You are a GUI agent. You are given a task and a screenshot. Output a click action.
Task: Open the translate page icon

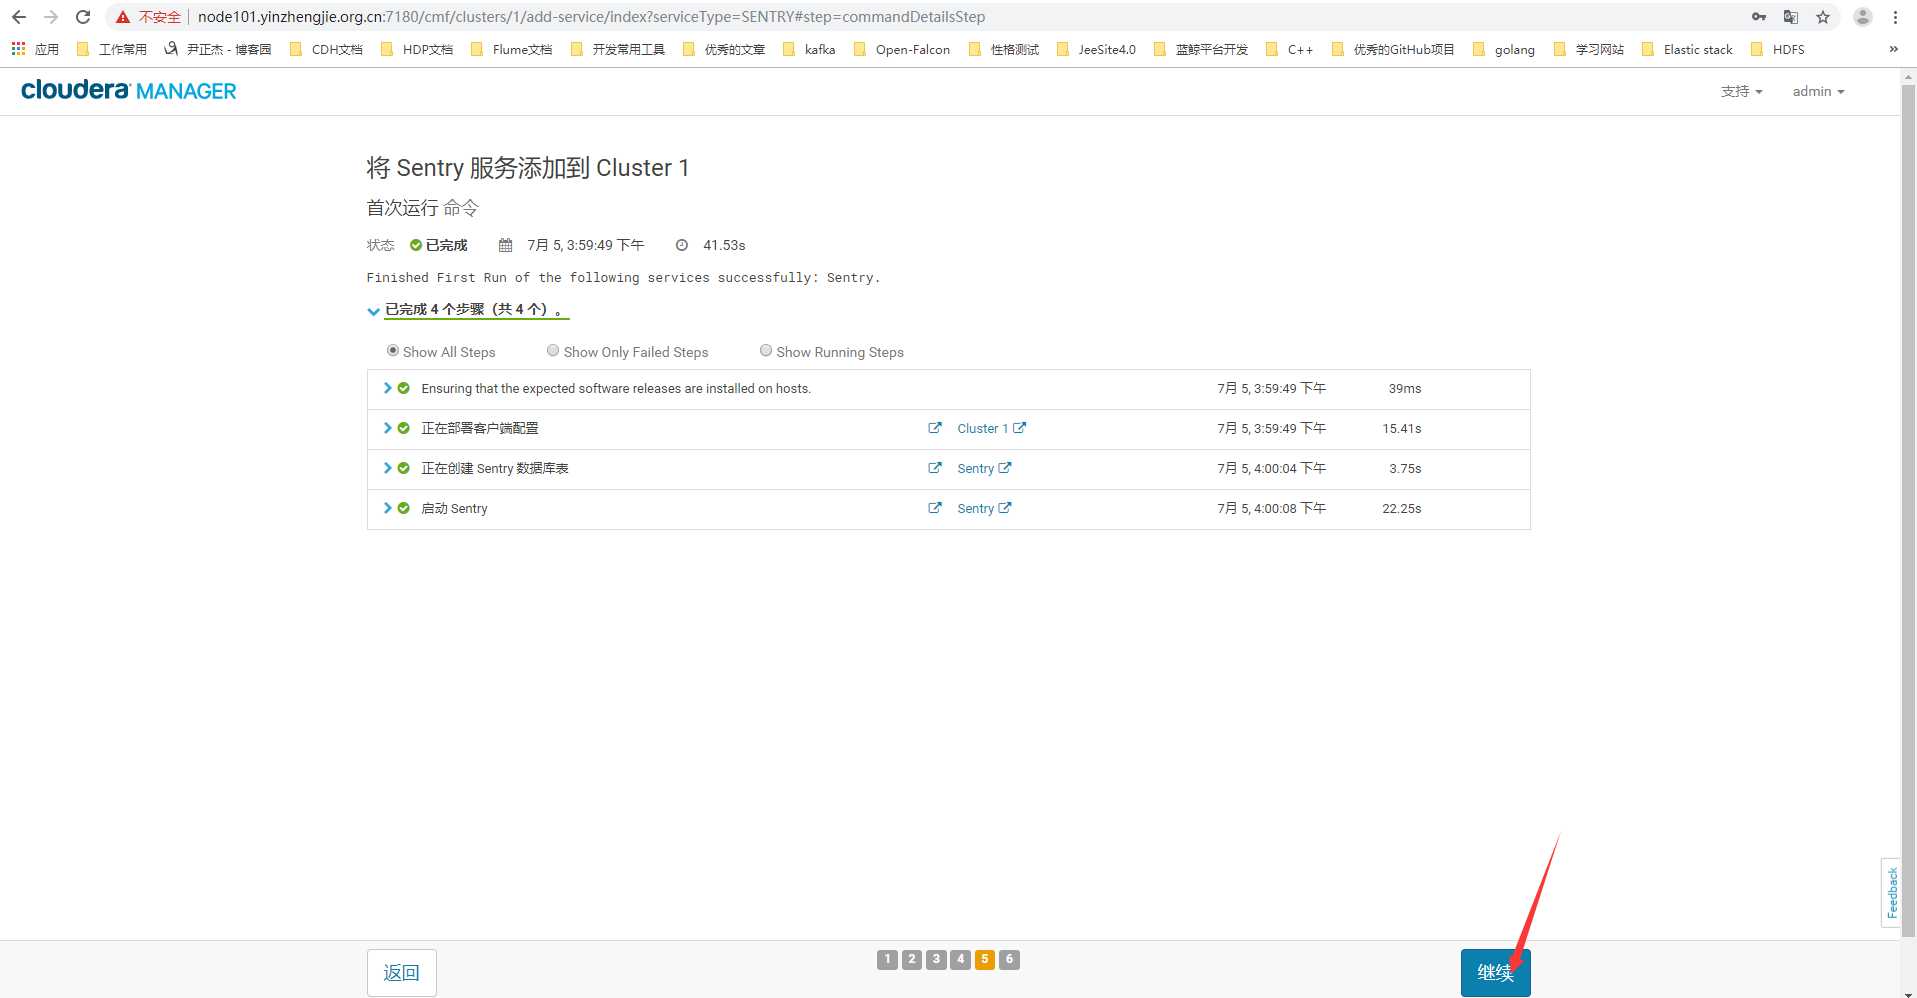coord(1791,17)
